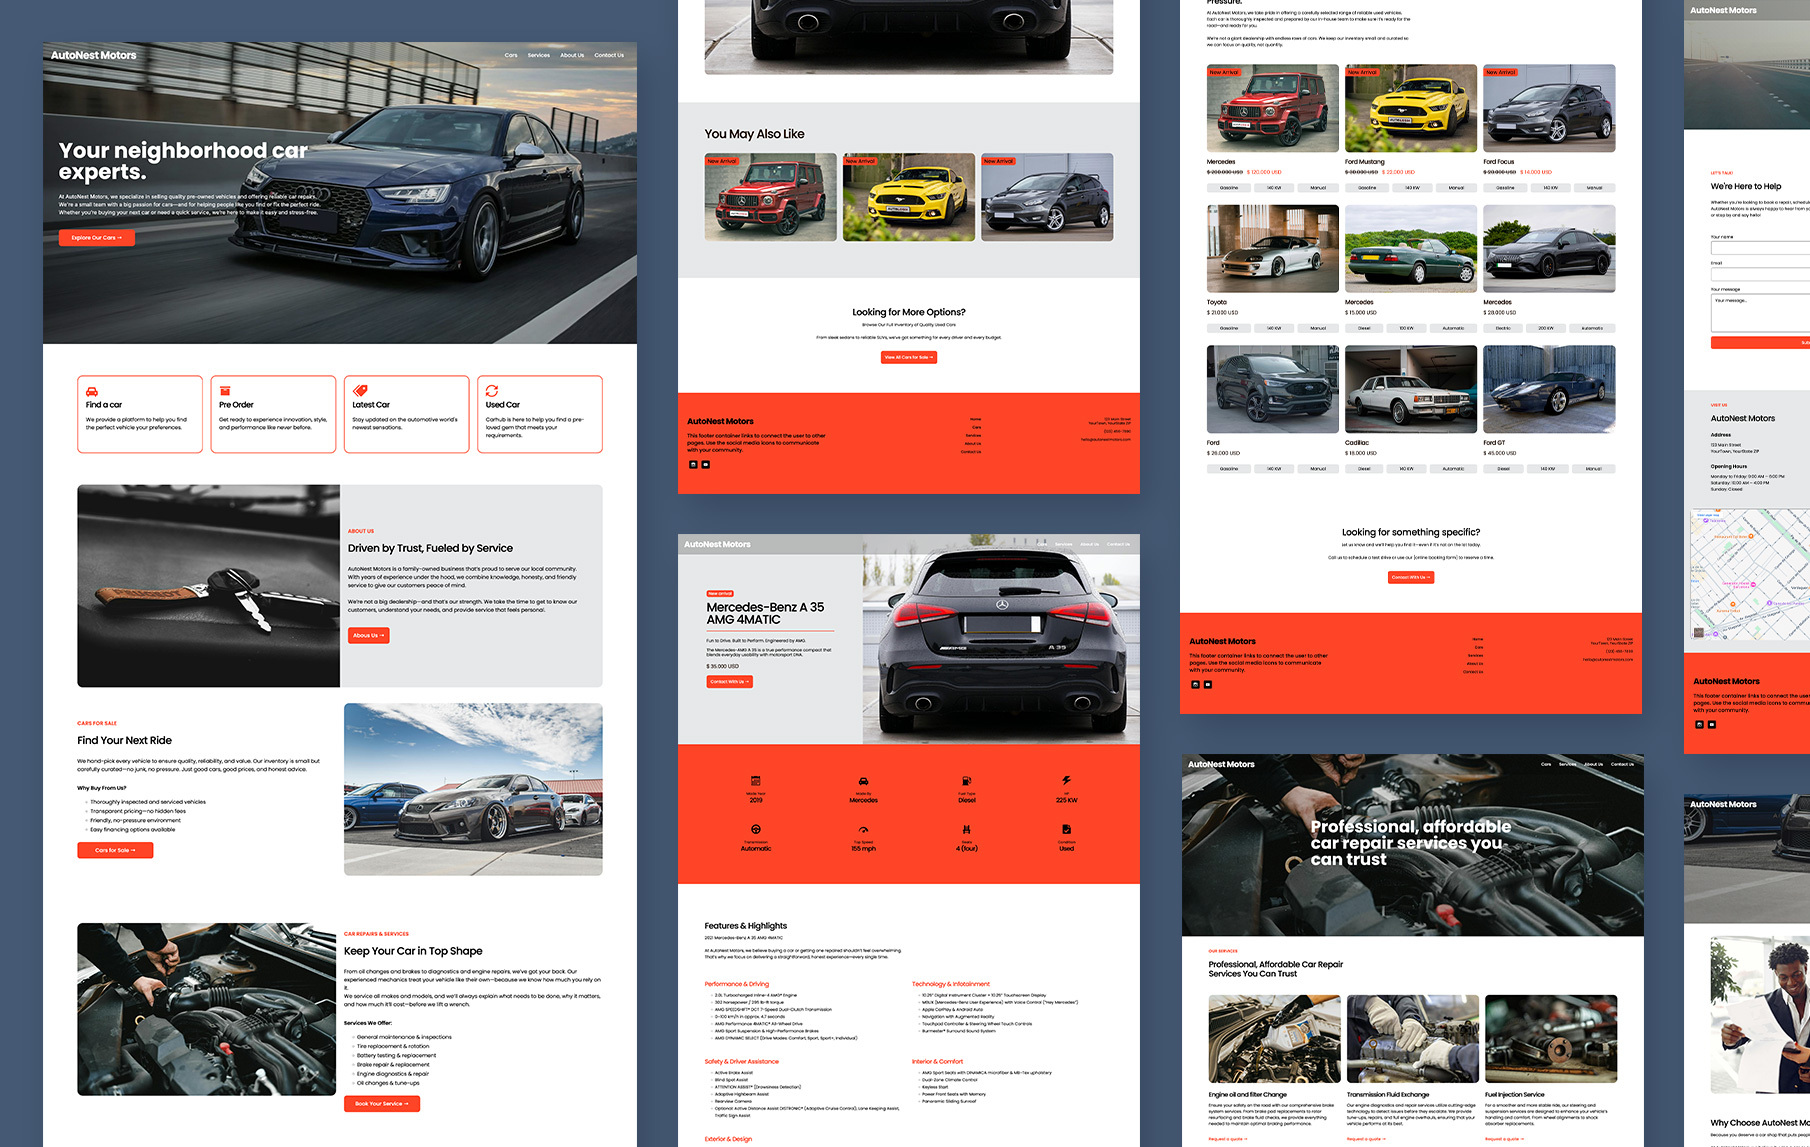Click the View All Cars for Sale button
This screenshot has width=1810, height=1147.
[908, 357]
